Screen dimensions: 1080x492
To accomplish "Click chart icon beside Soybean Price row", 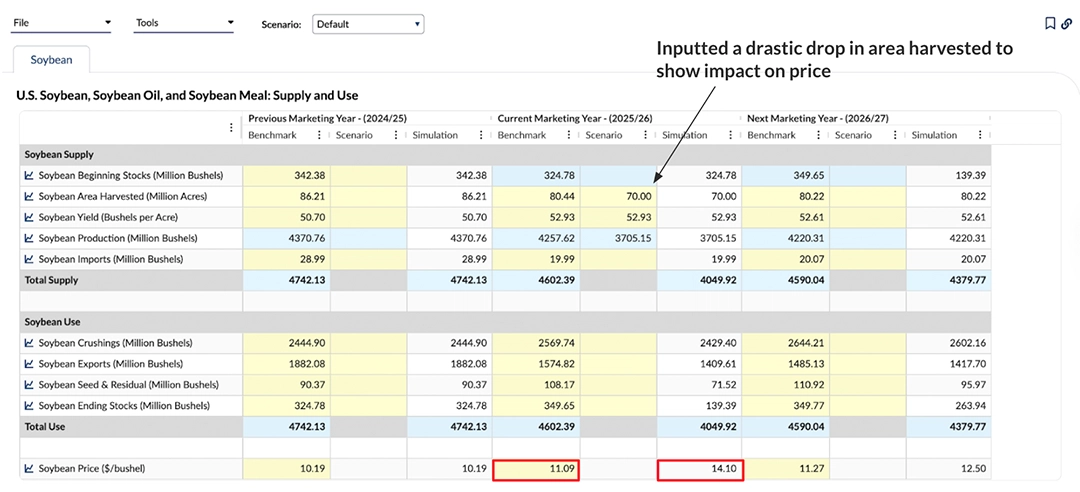I will 30,468.
